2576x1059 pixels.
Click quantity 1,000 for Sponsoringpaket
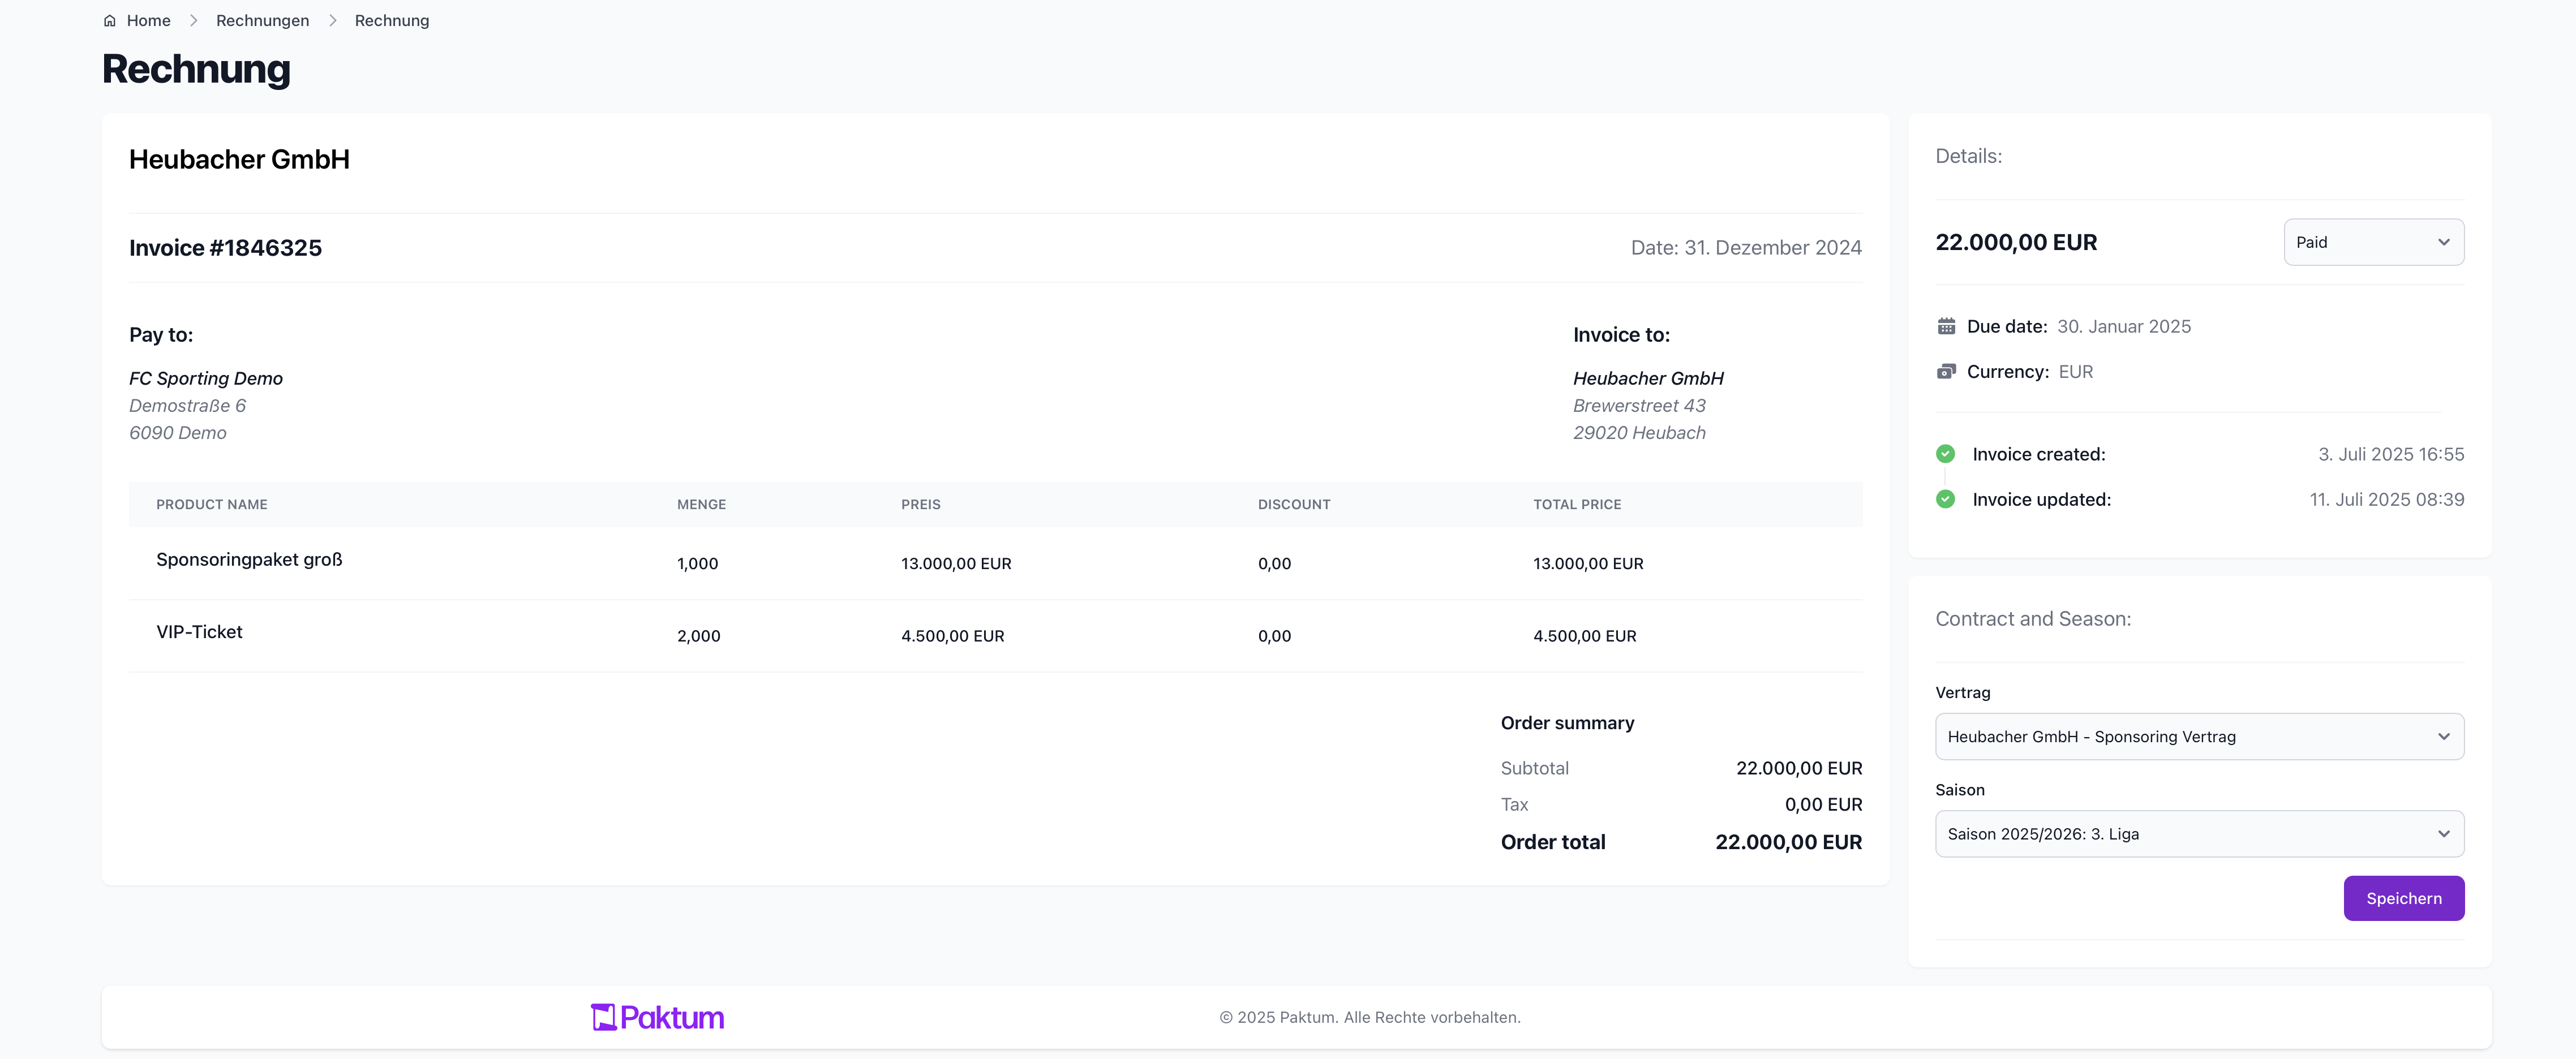tap(697, 564)
